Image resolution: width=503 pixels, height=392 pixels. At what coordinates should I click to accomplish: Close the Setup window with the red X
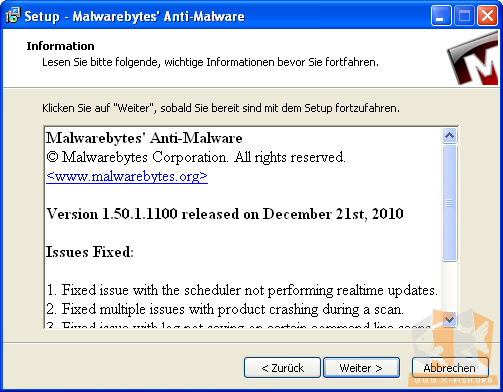[x=487, y=16]
